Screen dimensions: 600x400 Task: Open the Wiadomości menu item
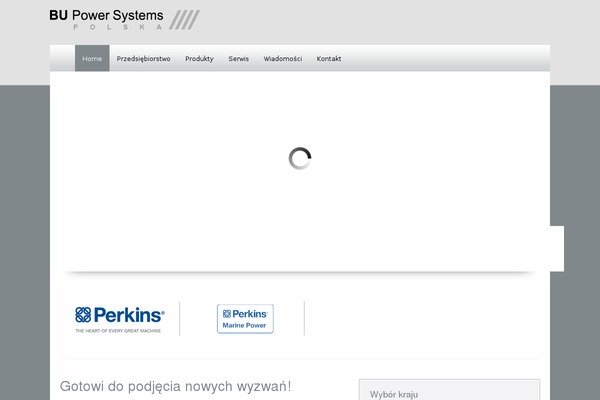click(283, 59)
